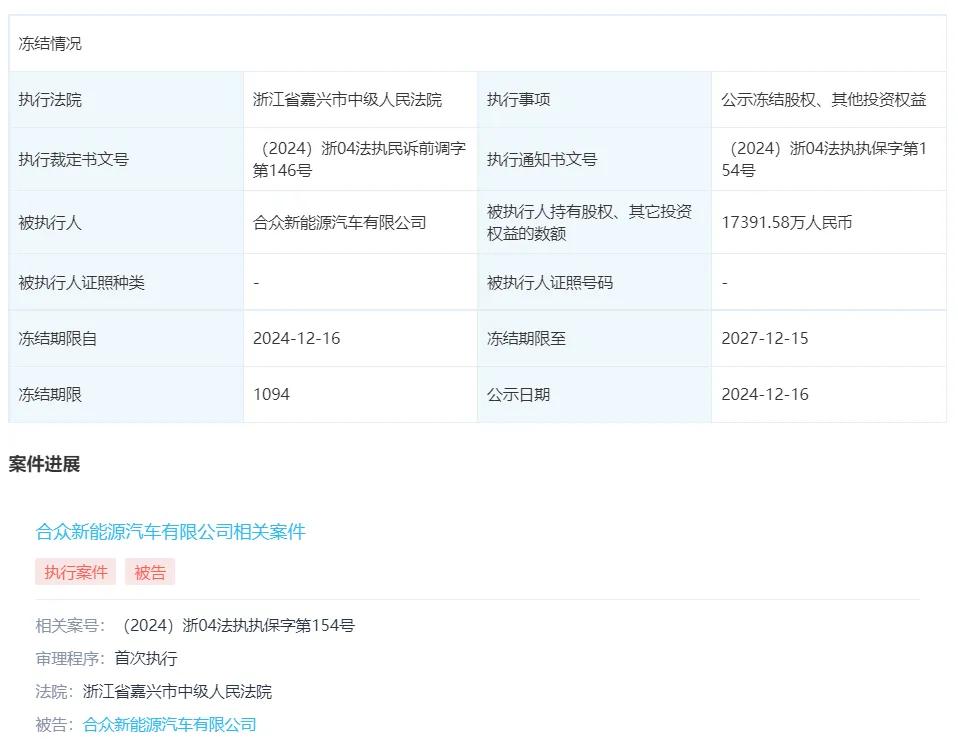958x747 pixels.
Task: Click the freeze duration value 1094
Action: [270, 394]
